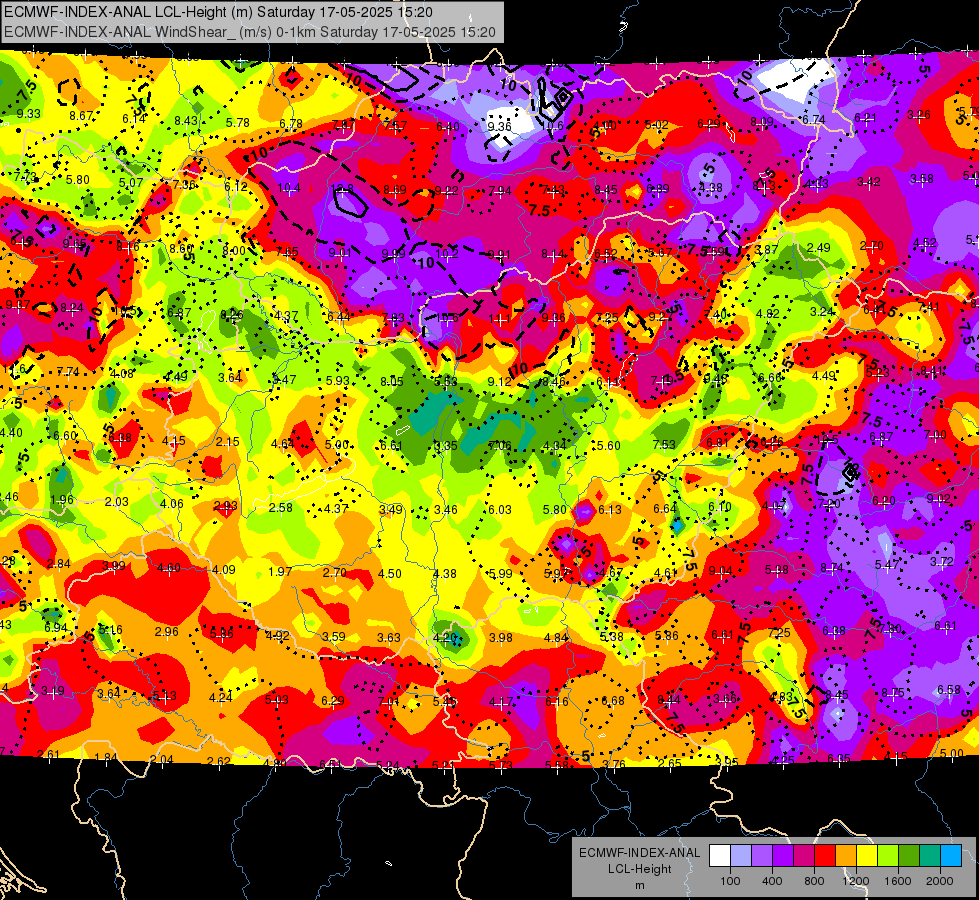Click the magenta legend swatch
The height and width of the screenshot is (900, 979).
pos(804,856)
